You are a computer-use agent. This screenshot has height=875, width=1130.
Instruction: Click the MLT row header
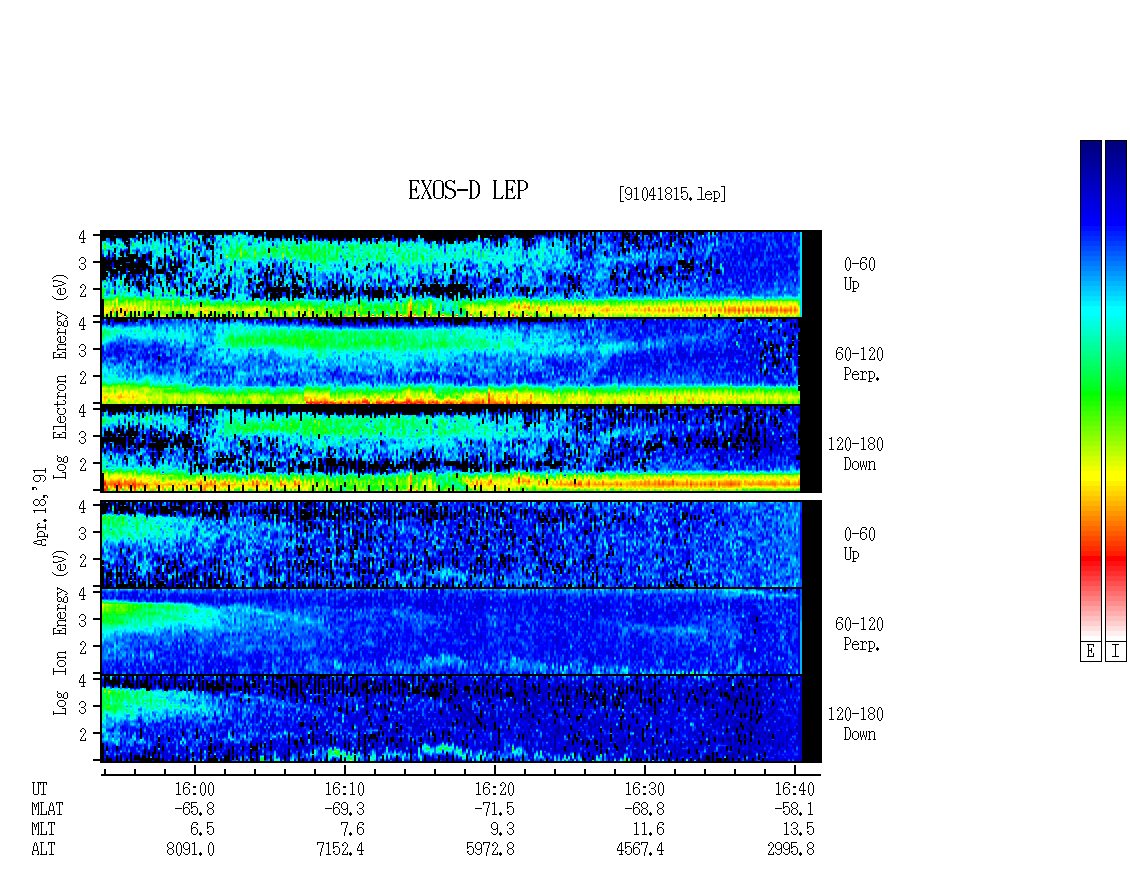[x=43, y=829]
